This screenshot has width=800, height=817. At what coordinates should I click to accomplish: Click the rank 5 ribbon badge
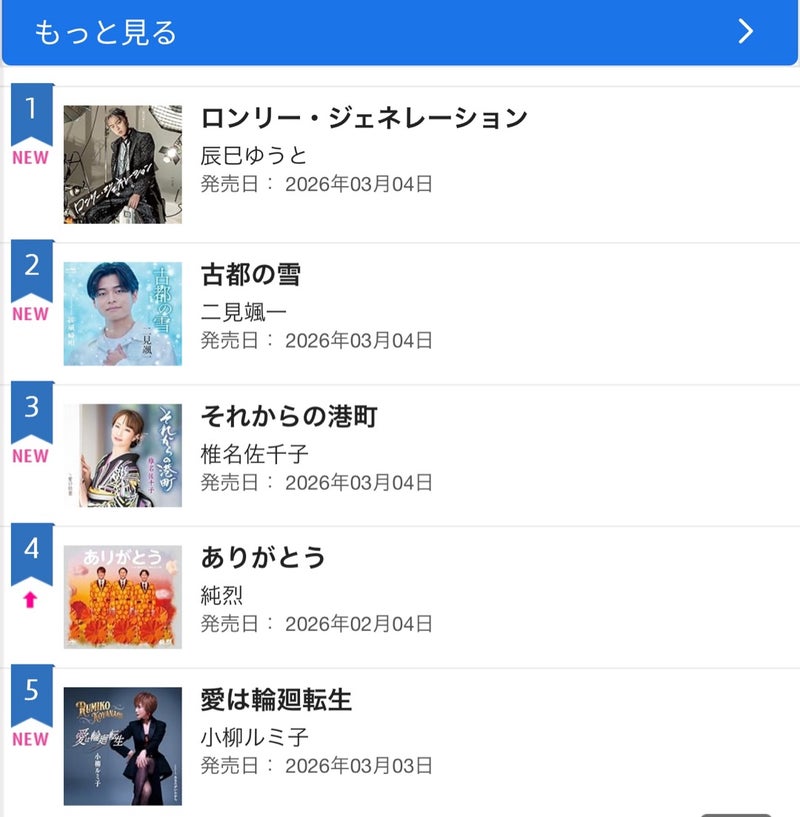pyautogui.click(x=31, y=694)
